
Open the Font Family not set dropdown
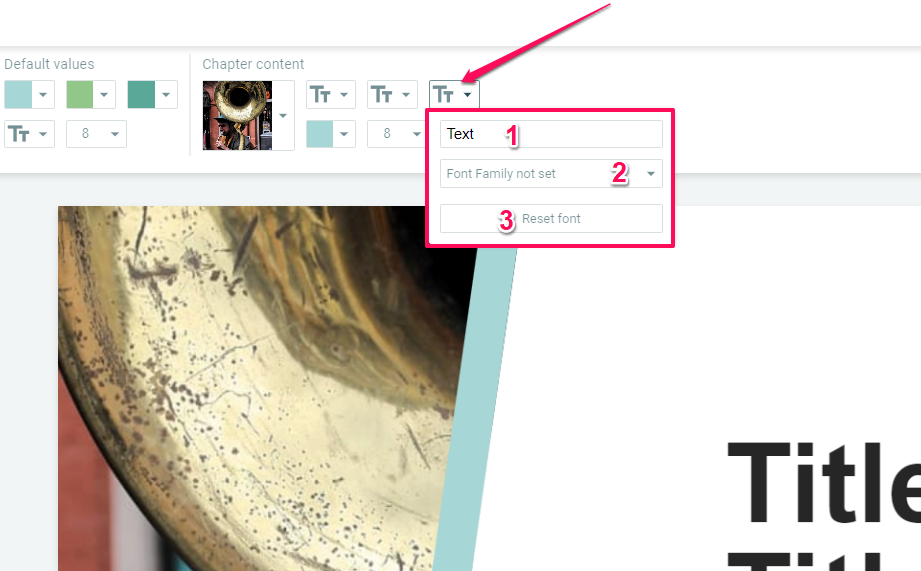(552, 174)
